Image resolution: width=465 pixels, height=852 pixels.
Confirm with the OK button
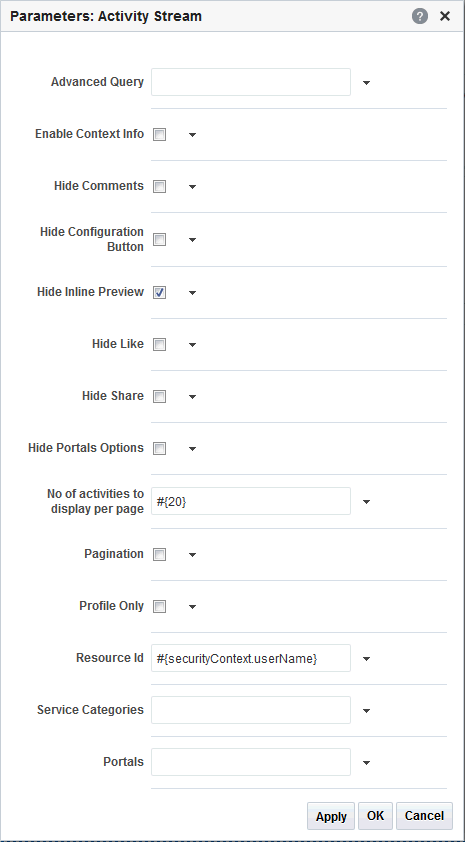(x=375, y=816)
